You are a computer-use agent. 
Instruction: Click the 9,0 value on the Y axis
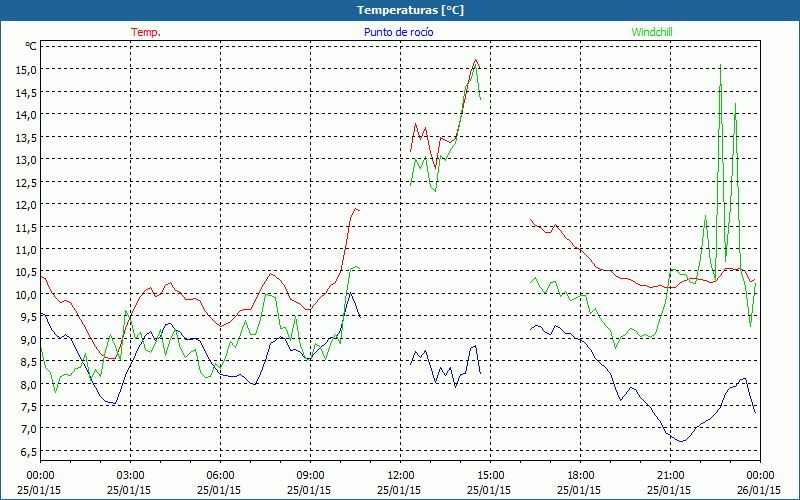29,339
